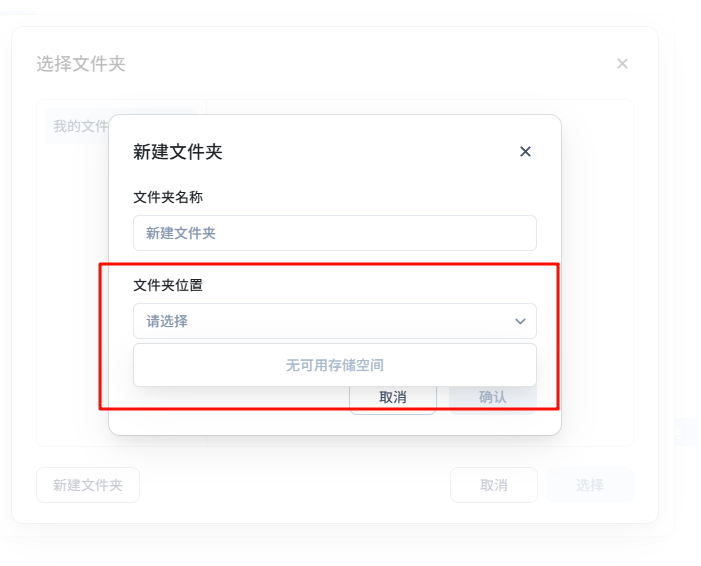Click the 新建文件夹 dialog title text

tap(178, 152)
